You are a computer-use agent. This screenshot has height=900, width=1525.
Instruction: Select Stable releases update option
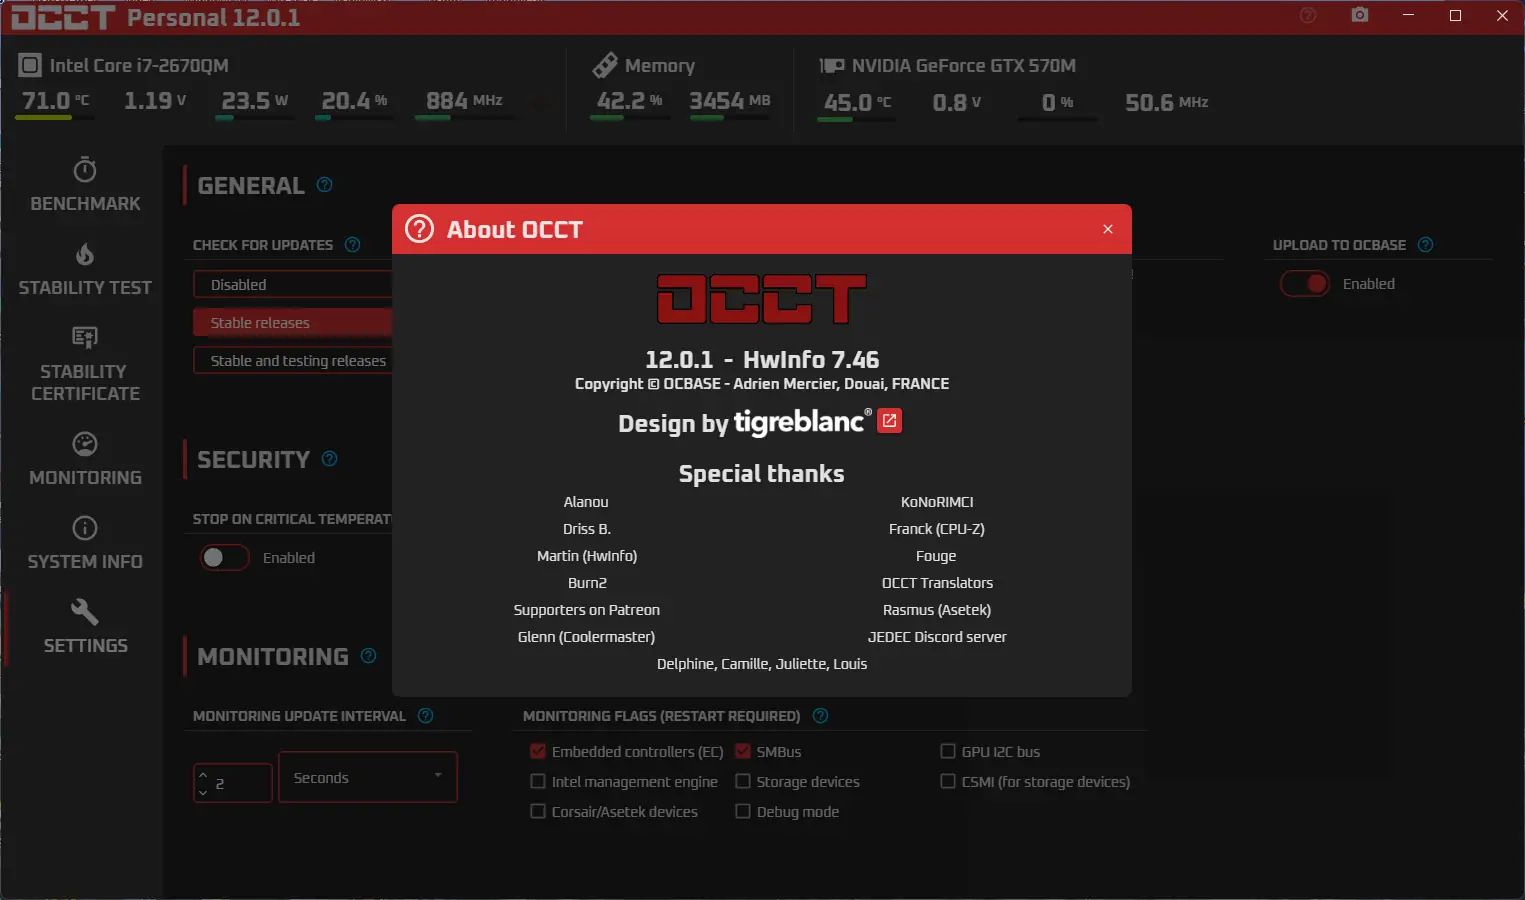(x=293, y=323)
